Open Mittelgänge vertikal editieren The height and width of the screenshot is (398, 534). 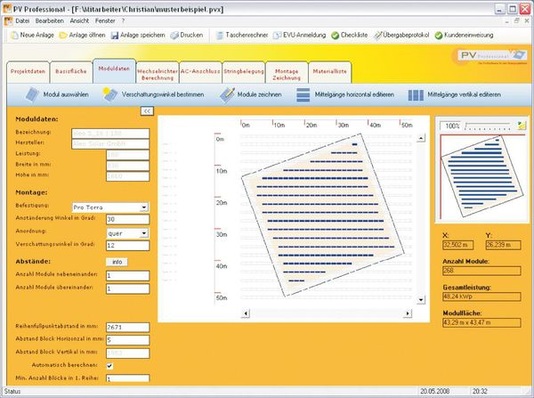[x=415, y=95]
